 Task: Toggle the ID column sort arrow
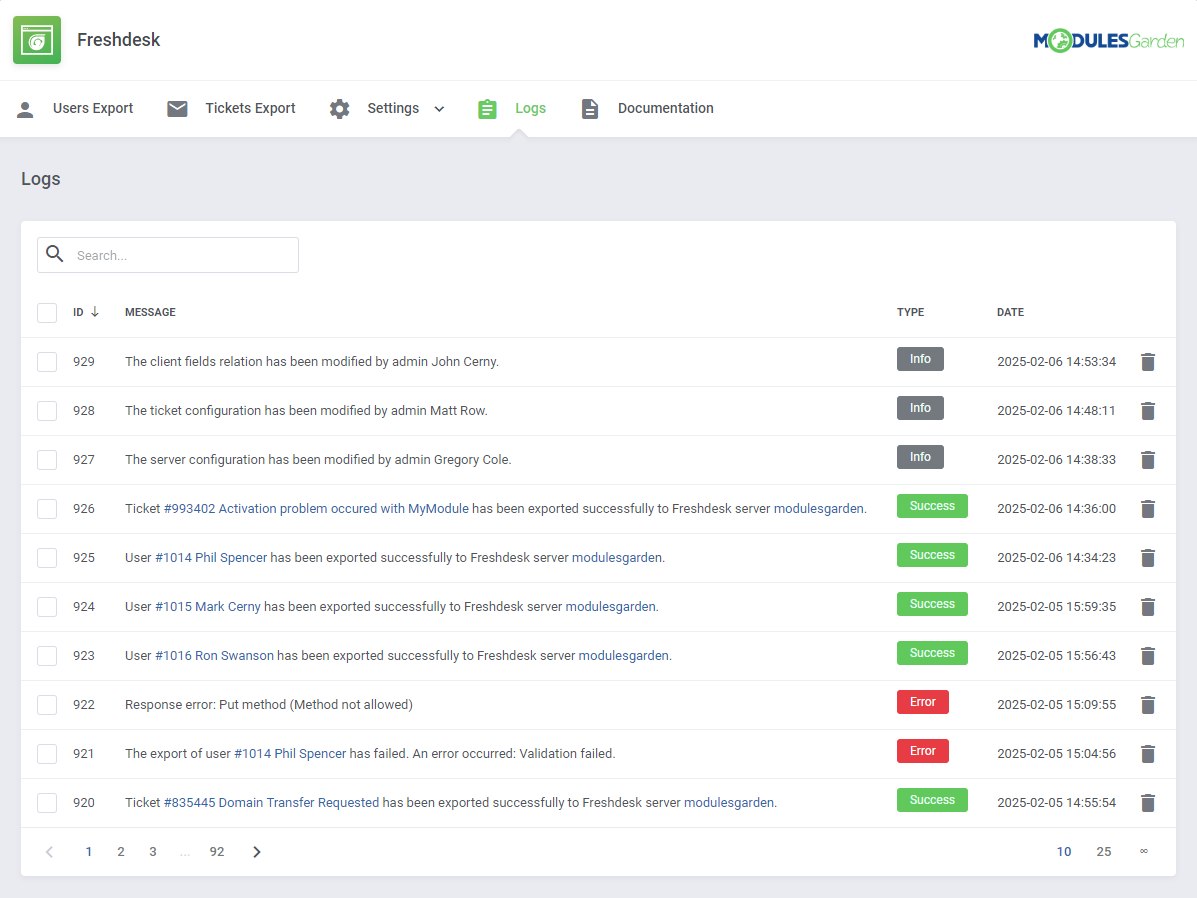(96, 311)
